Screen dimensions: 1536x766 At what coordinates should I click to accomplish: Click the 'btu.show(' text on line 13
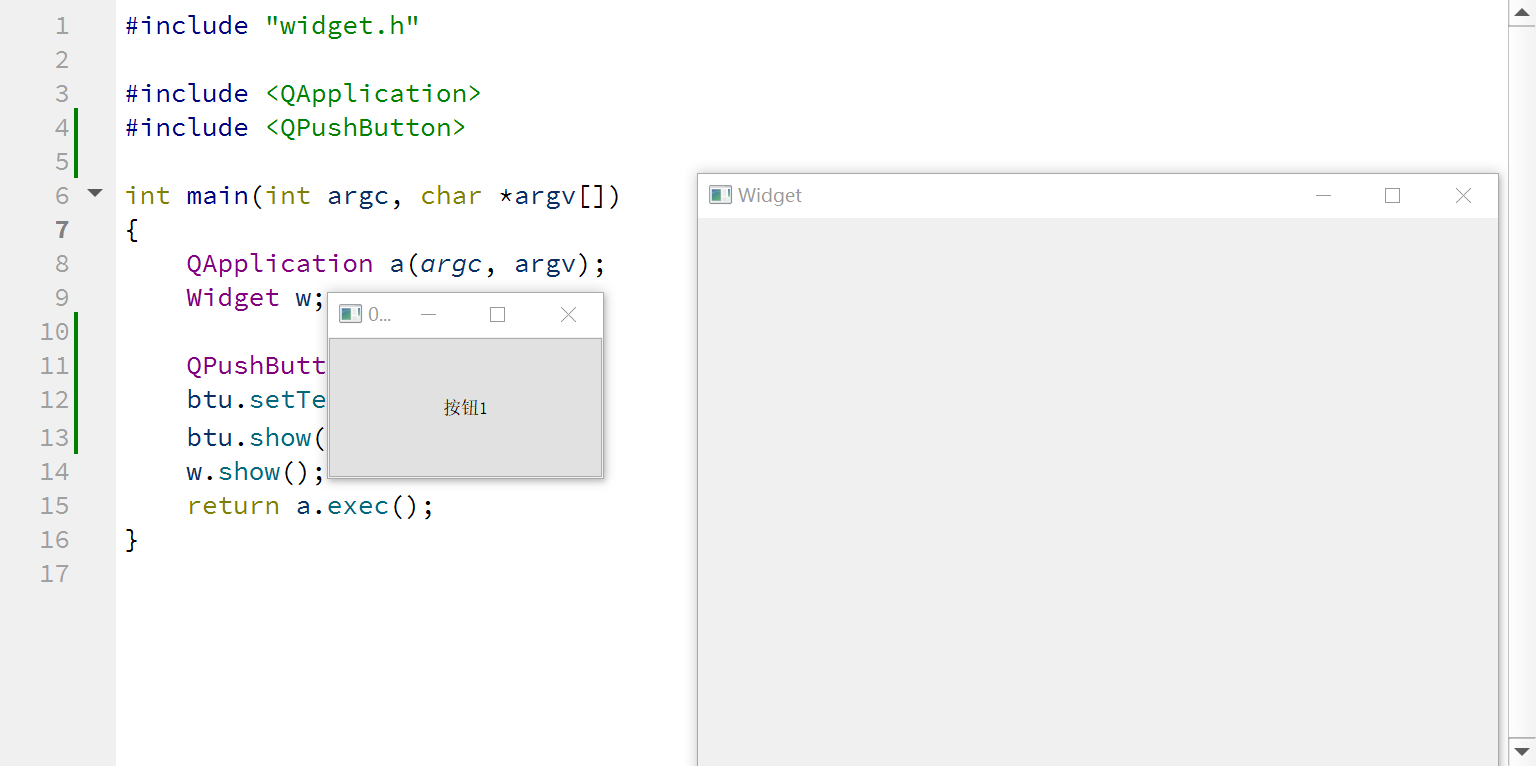256,437
